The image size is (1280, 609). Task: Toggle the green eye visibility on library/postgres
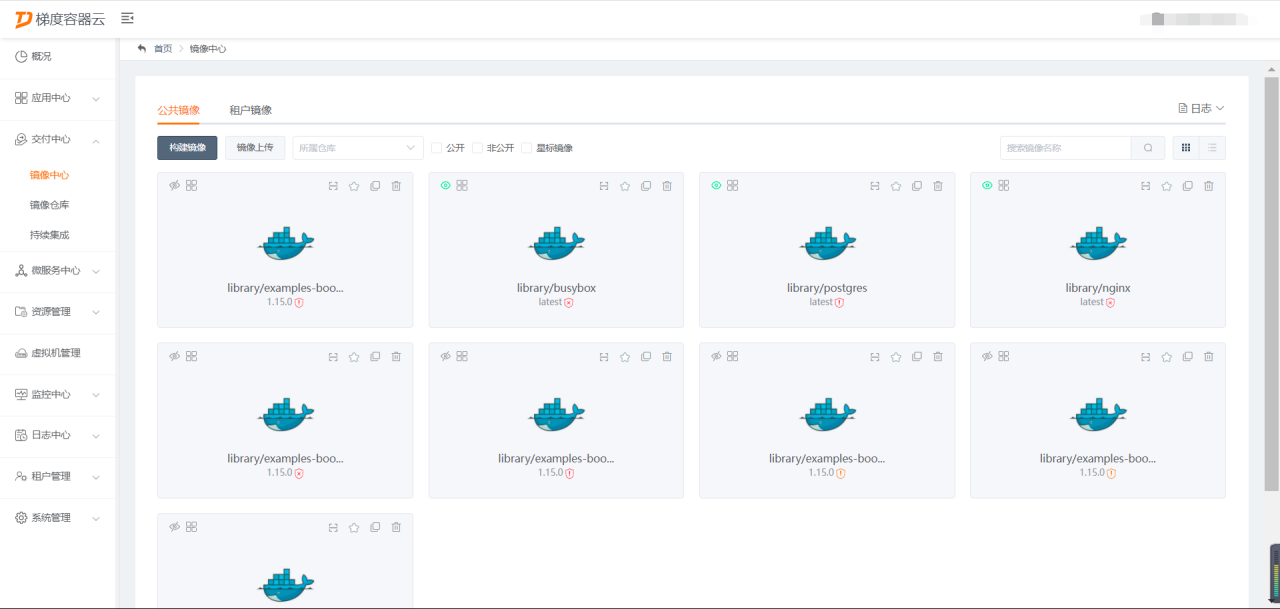click(x=716, y=186)
